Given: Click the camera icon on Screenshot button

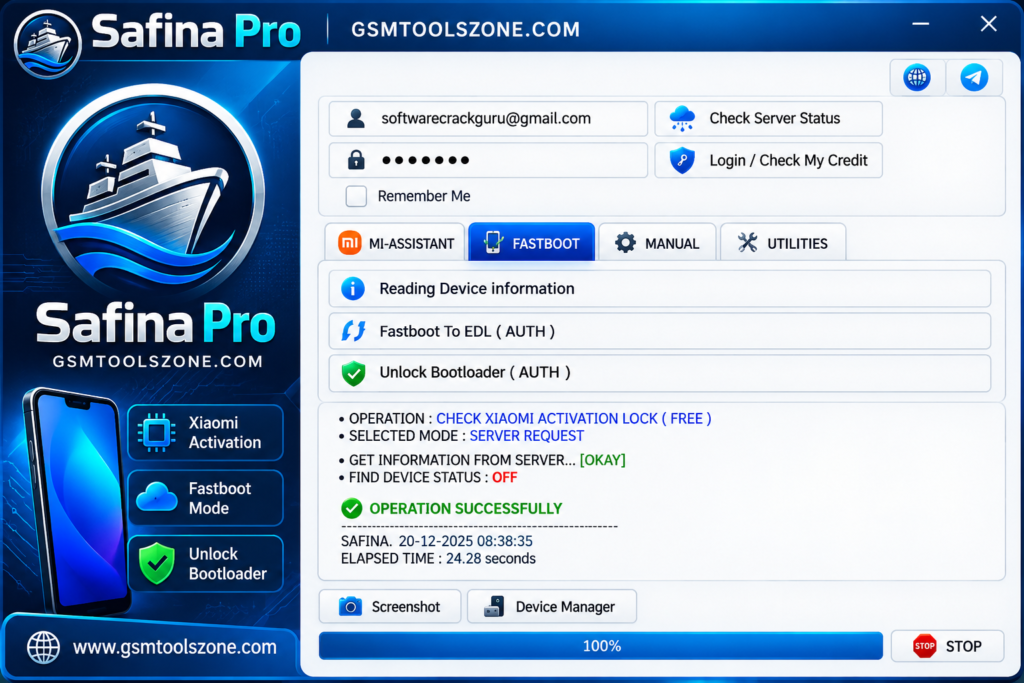Looking at the screenshot, I should pos(350,607).
